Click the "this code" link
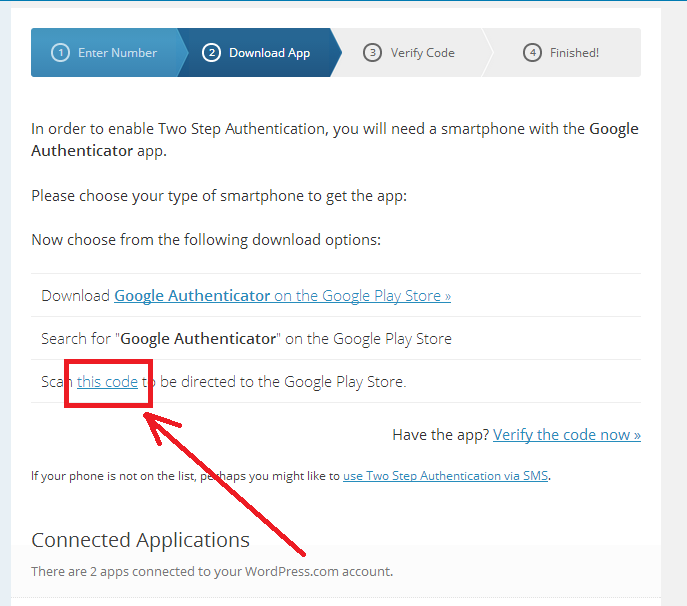Viewport: 687px width, 606px height. pyautogui.click(x=107, y=381)
